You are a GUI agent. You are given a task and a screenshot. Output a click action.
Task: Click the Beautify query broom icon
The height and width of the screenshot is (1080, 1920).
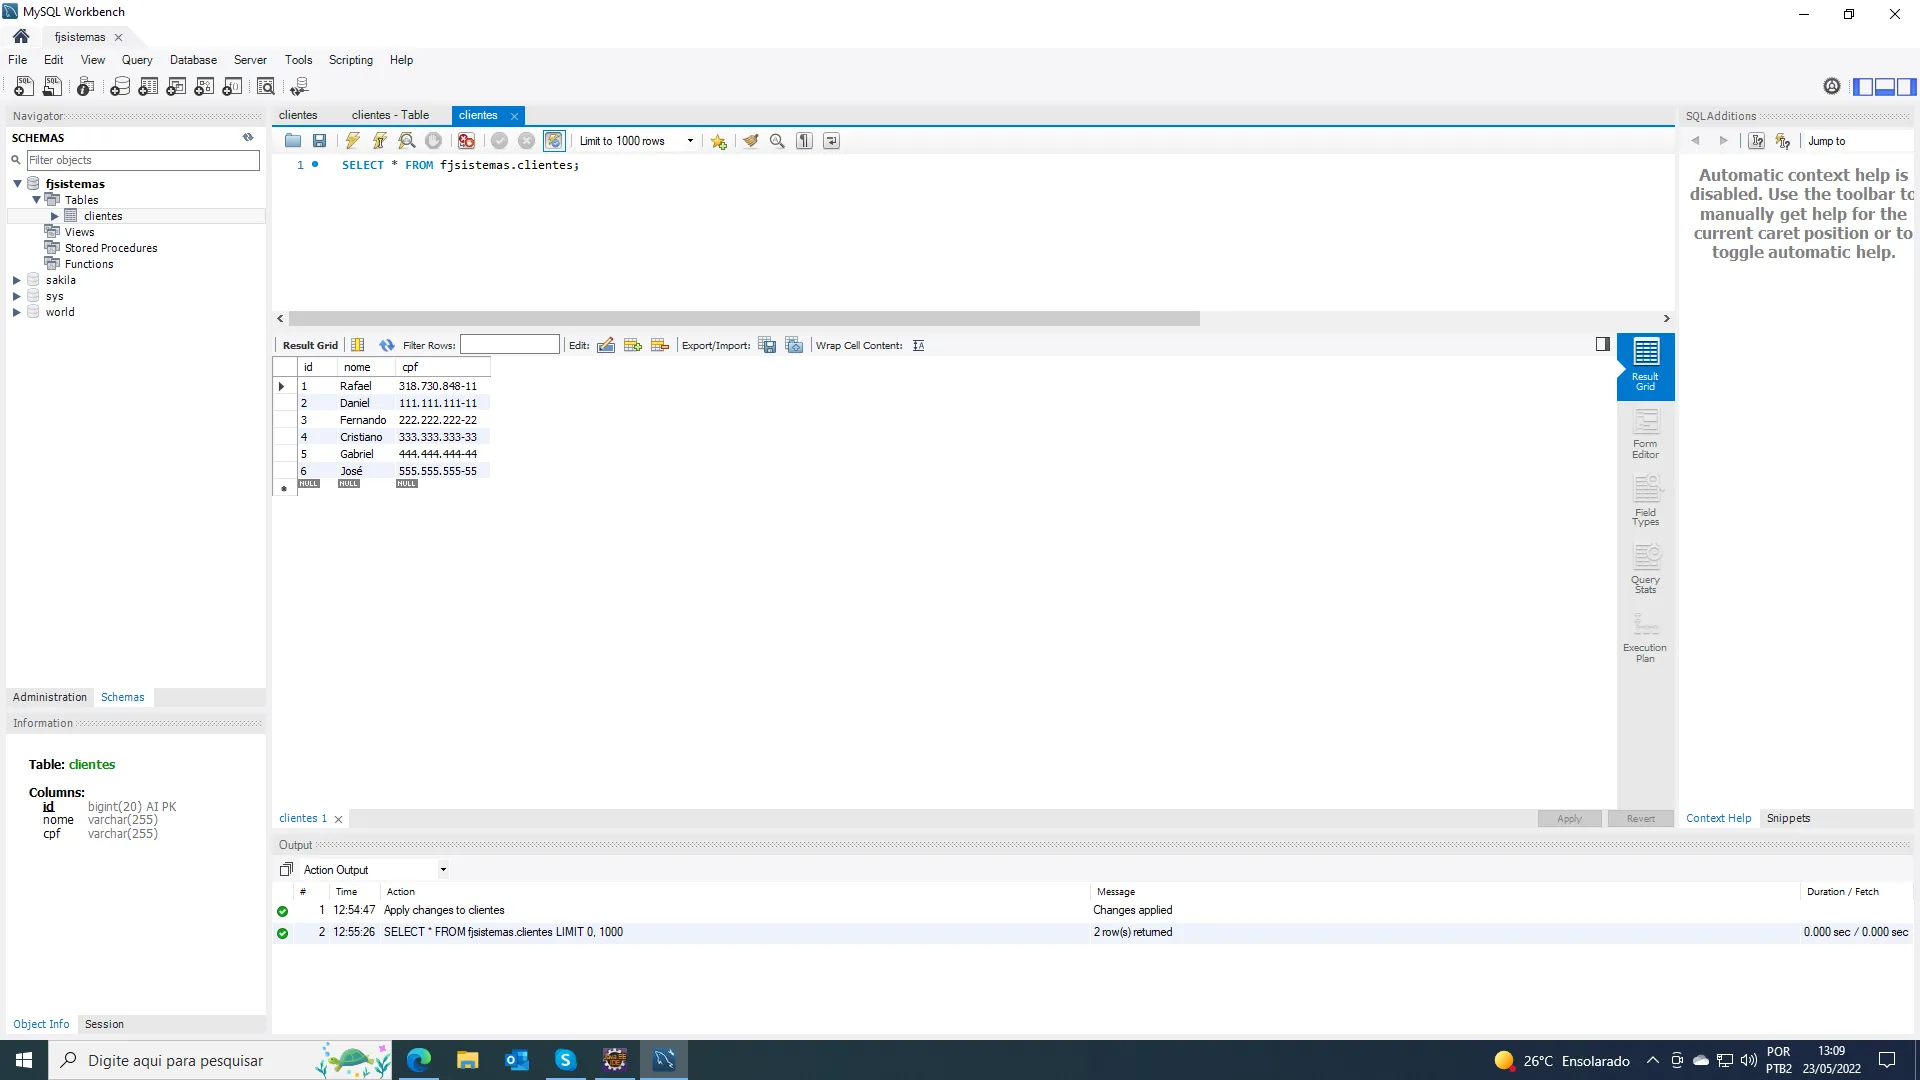pyautogui.click(x=750, y=141)
